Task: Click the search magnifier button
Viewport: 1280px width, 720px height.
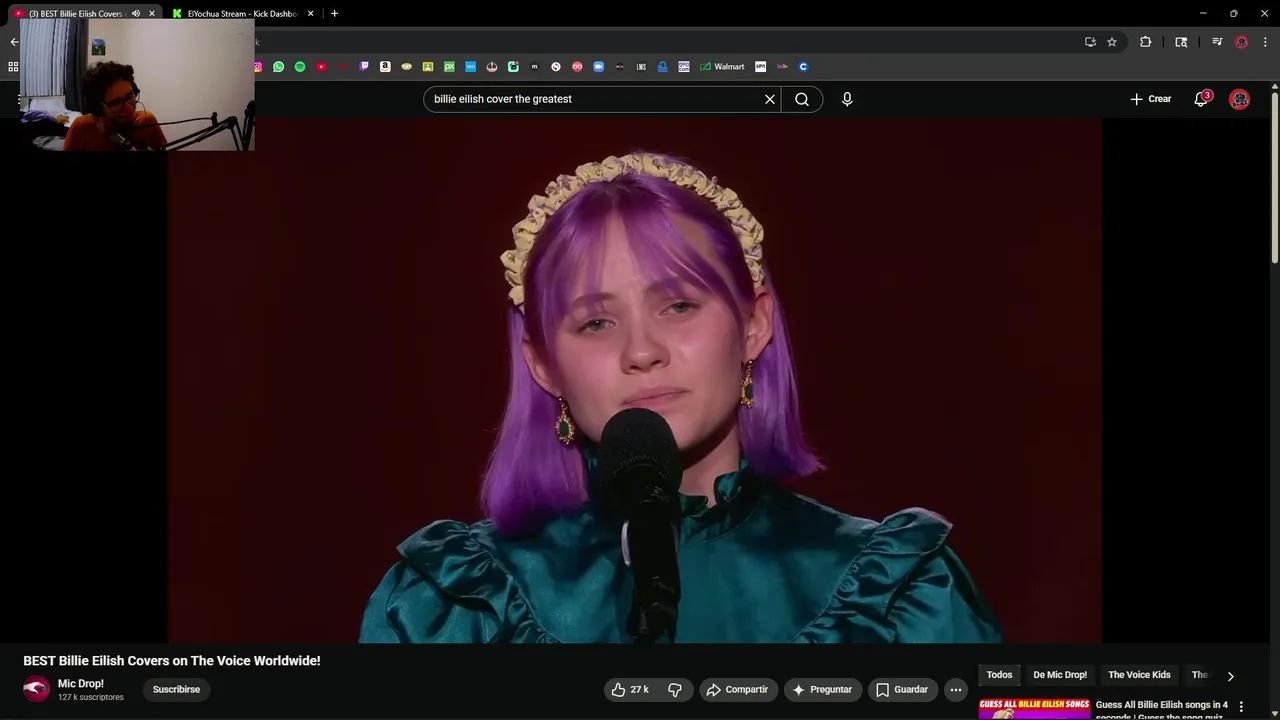Action: coord(802,99)
